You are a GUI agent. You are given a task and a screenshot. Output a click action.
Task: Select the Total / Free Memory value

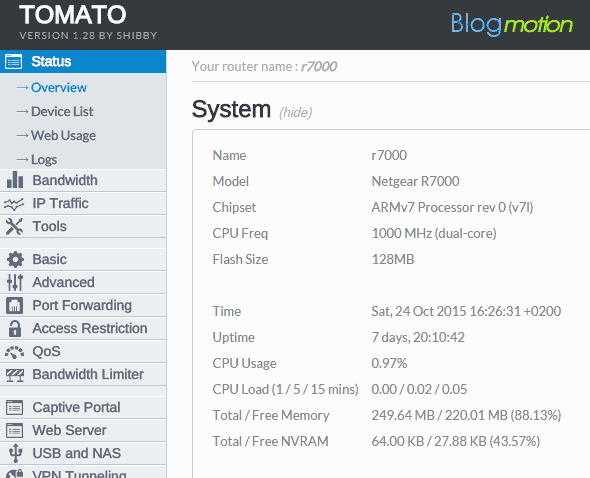pos(466,415)
